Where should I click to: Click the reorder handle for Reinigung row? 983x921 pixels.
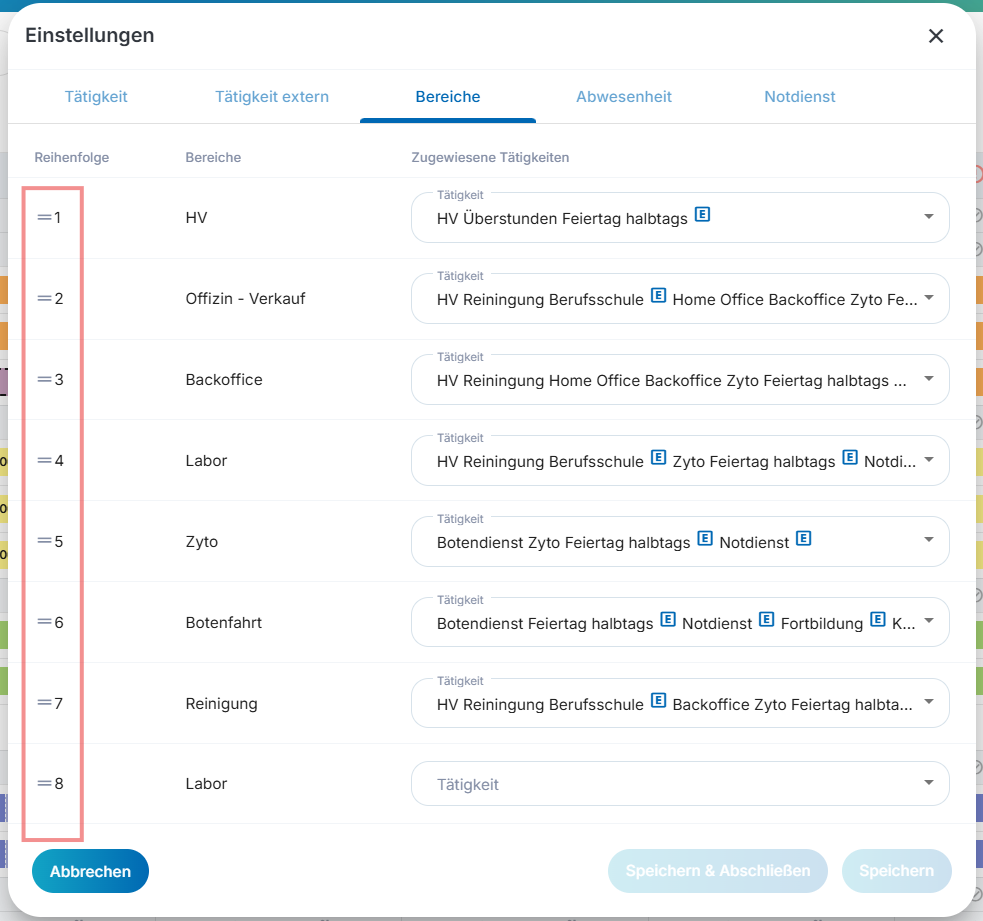click(44, 703)
